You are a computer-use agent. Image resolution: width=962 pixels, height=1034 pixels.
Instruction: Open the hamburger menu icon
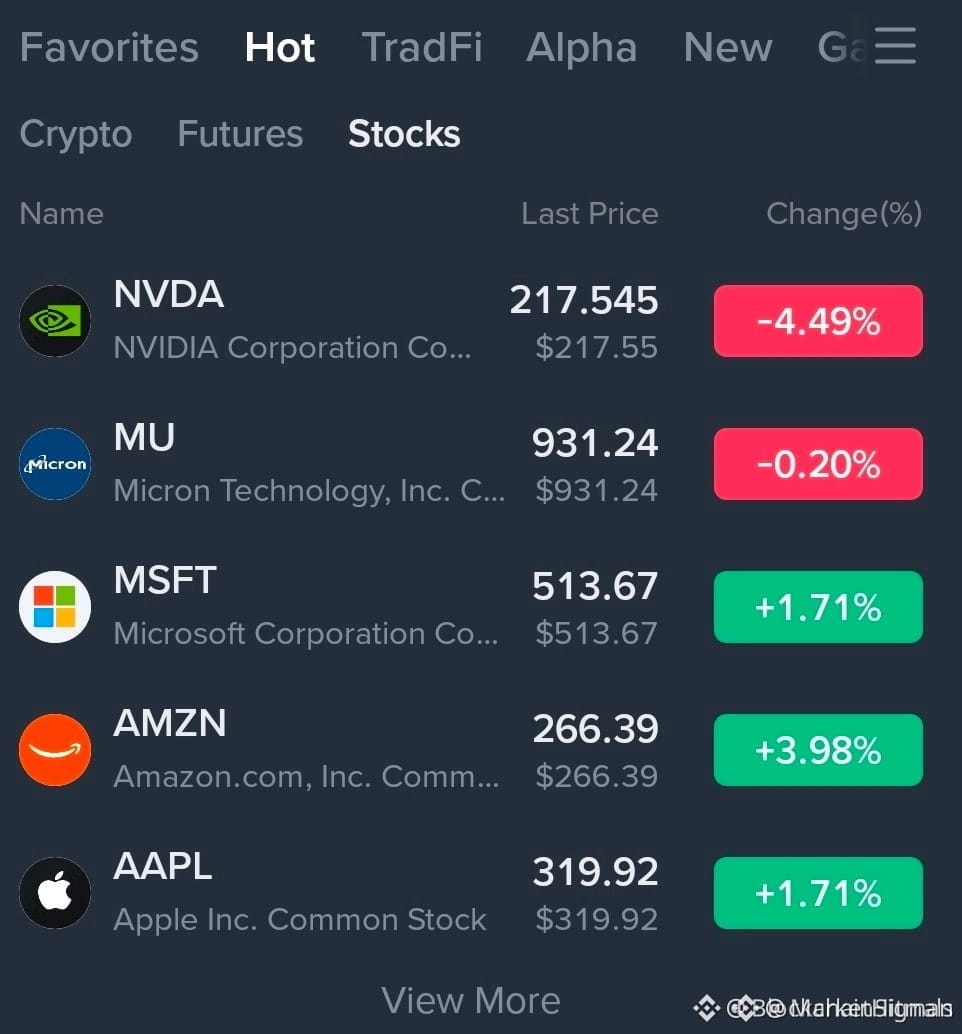(895, 46)
